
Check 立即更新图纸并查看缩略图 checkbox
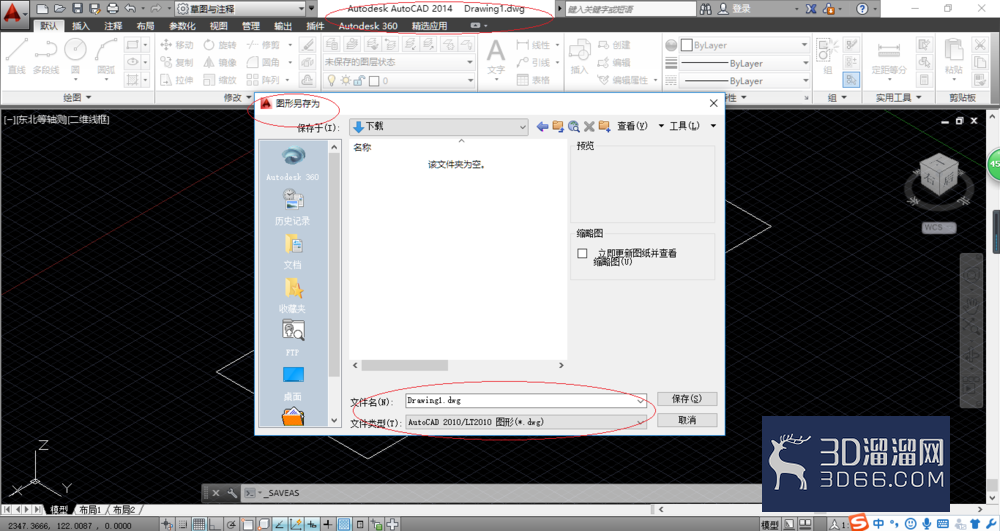coord(582,254)
